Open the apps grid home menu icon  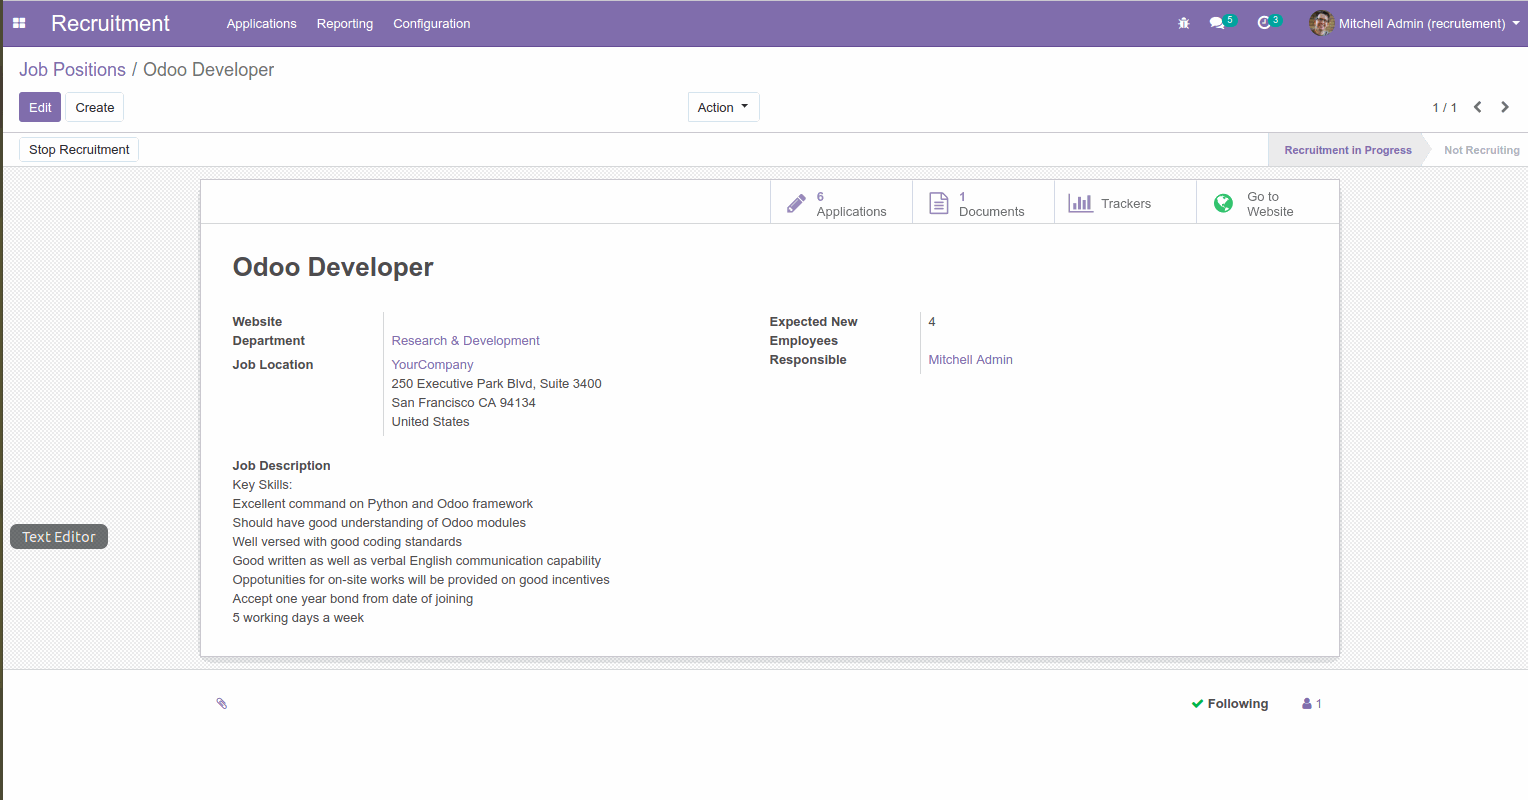point(19,23)
